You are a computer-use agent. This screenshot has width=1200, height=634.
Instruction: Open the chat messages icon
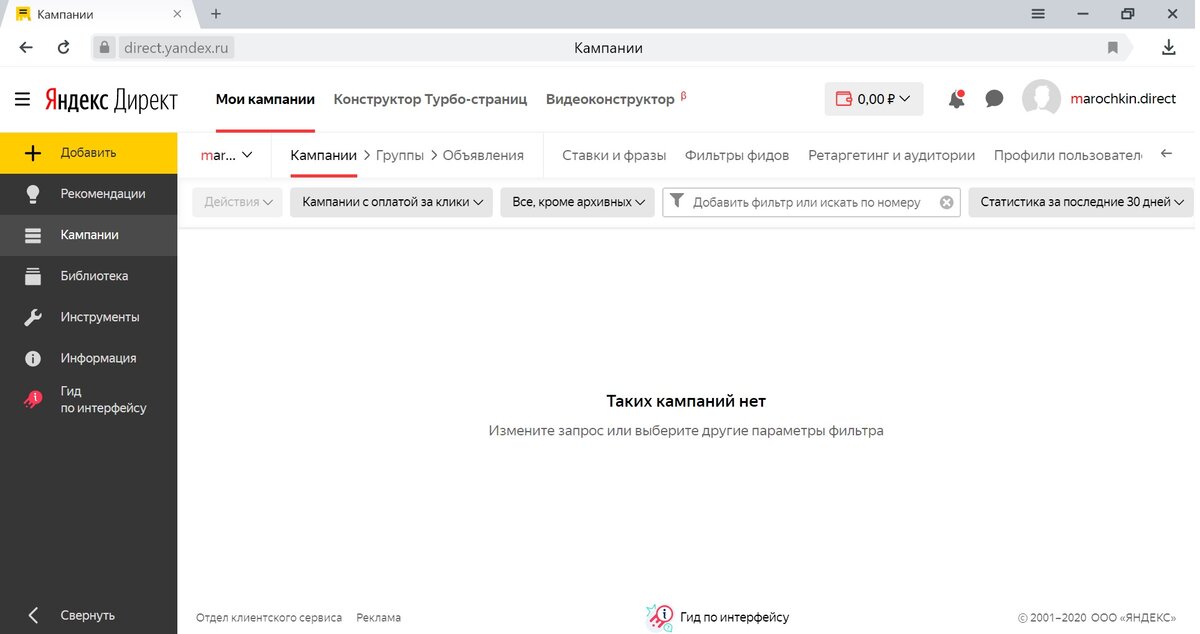coord(993,98)
